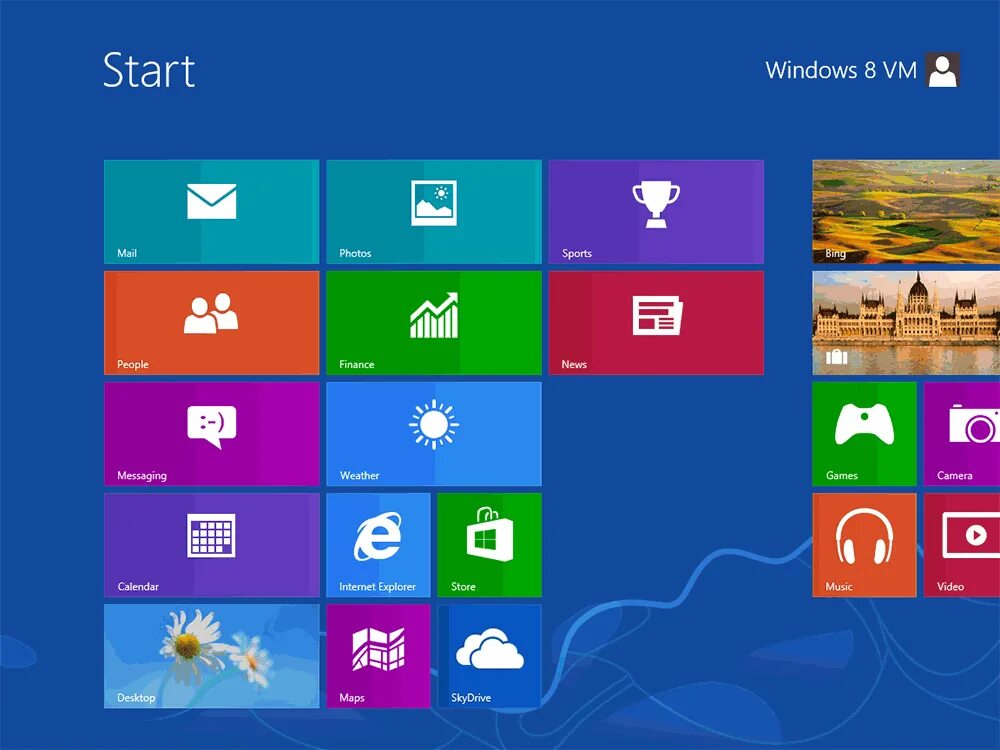Launch Internet Explorer
1000x750 pixels.
pyautogui.click(x=378, y=545)
